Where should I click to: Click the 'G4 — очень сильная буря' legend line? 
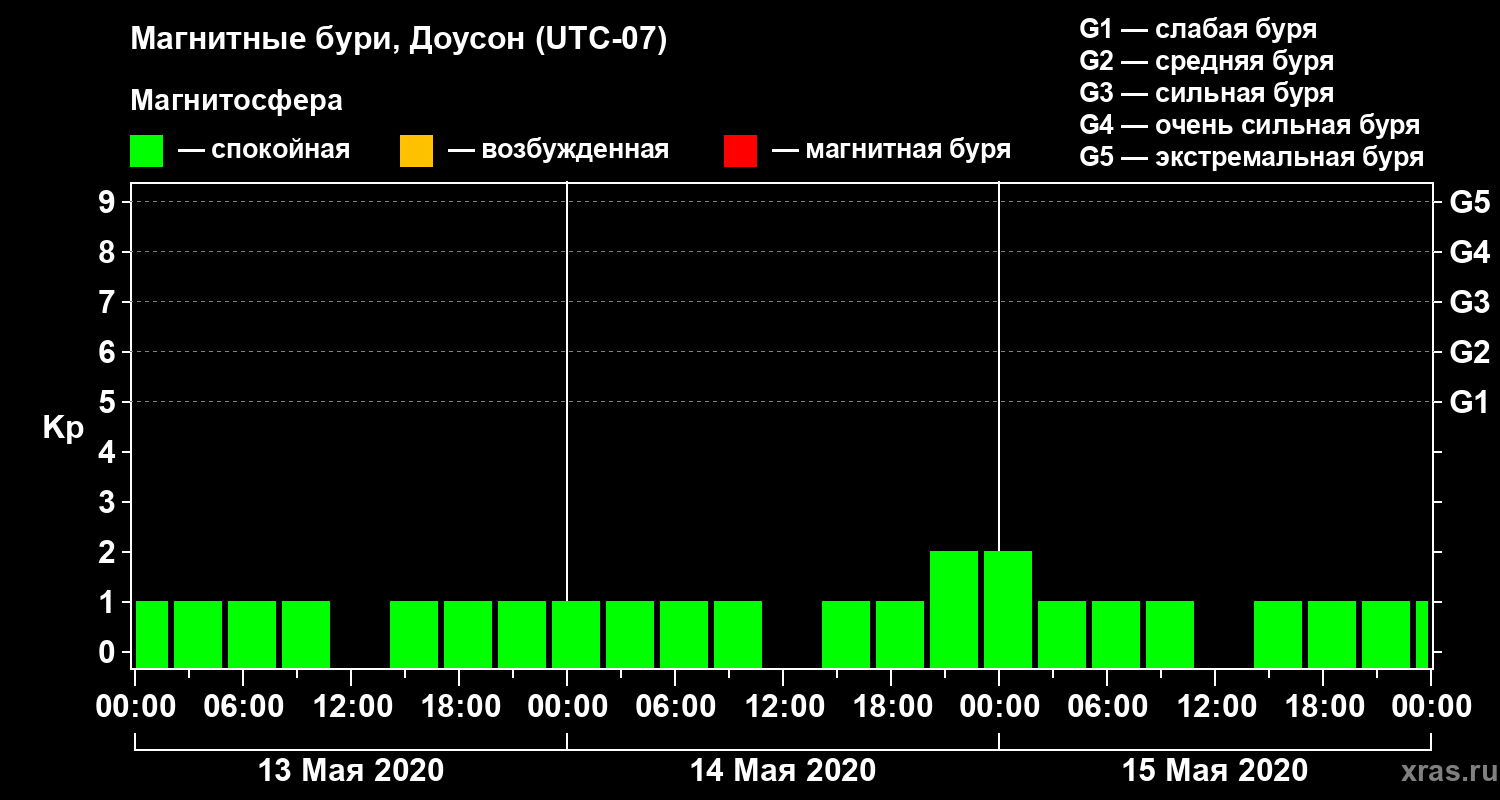tap(1250, 125)
